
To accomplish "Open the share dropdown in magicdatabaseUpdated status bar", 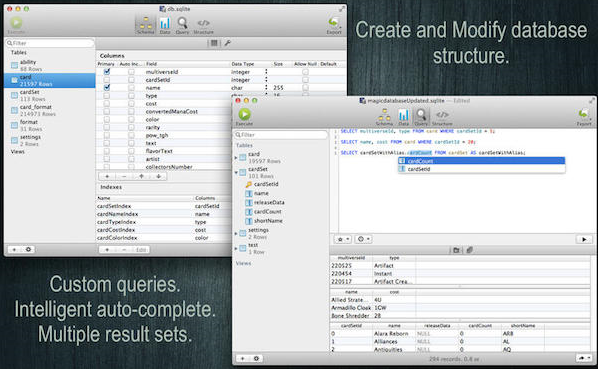I will pos(584,358).
